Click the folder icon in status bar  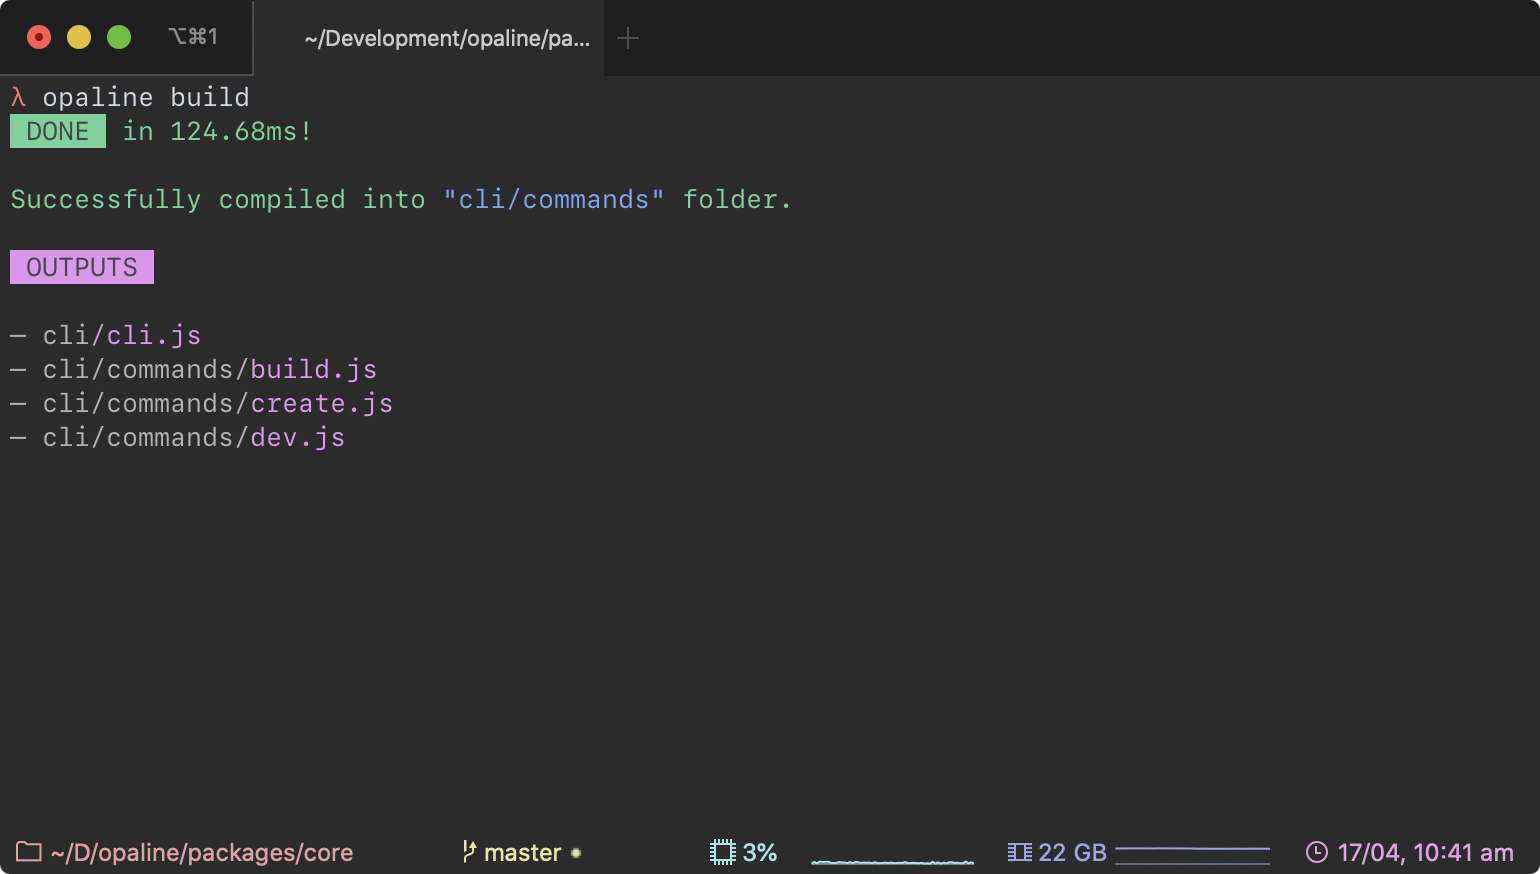pyautogui.click(x=29, y=852)
